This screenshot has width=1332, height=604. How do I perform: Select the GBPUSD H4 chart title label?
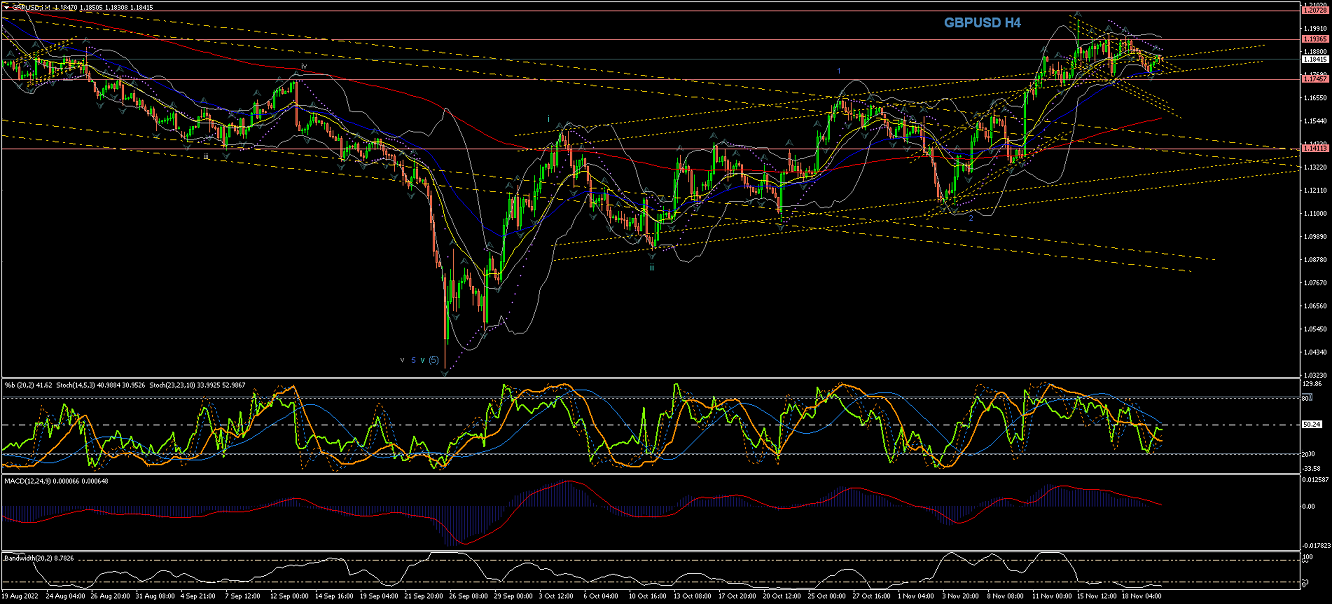click(x=983, y=22)
